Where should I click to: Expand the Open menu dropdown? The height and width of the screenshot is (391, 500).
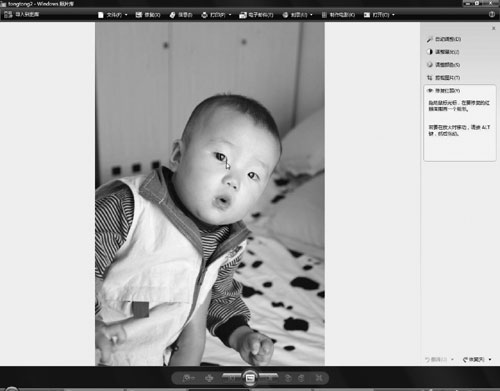point(379,15)
